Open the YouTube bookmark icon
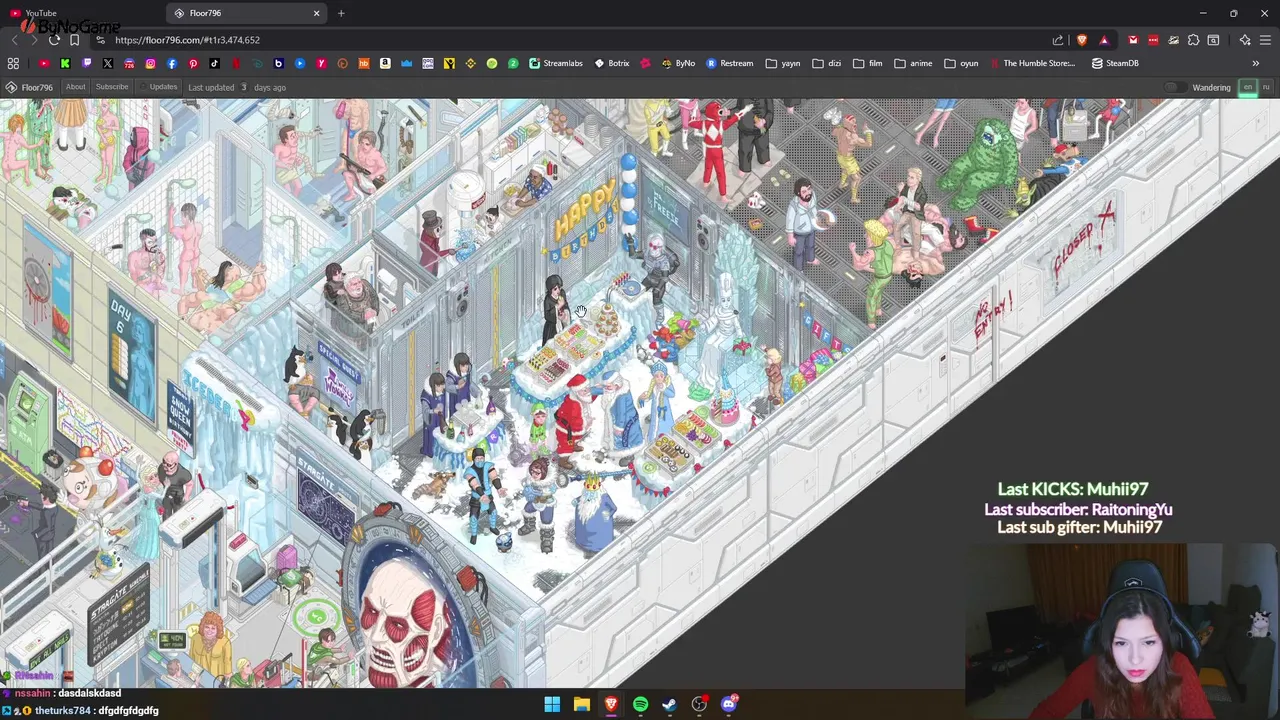 (44, 63)
